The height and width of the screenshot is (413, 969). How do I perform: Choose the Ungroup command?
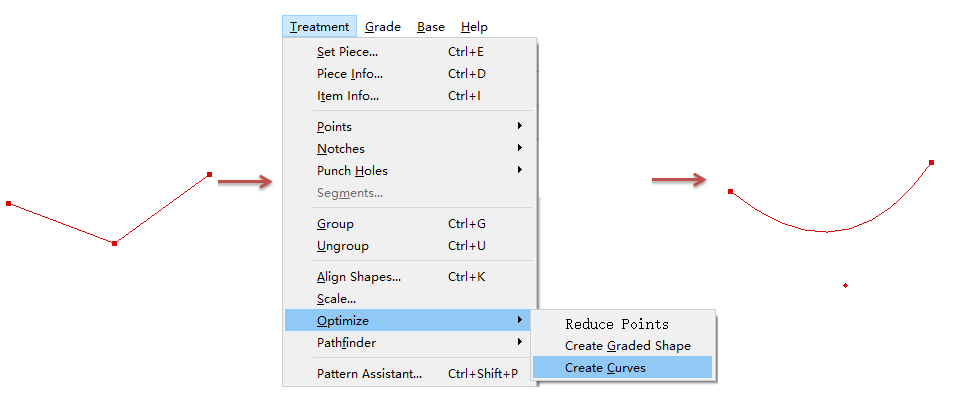coord(342,246)
